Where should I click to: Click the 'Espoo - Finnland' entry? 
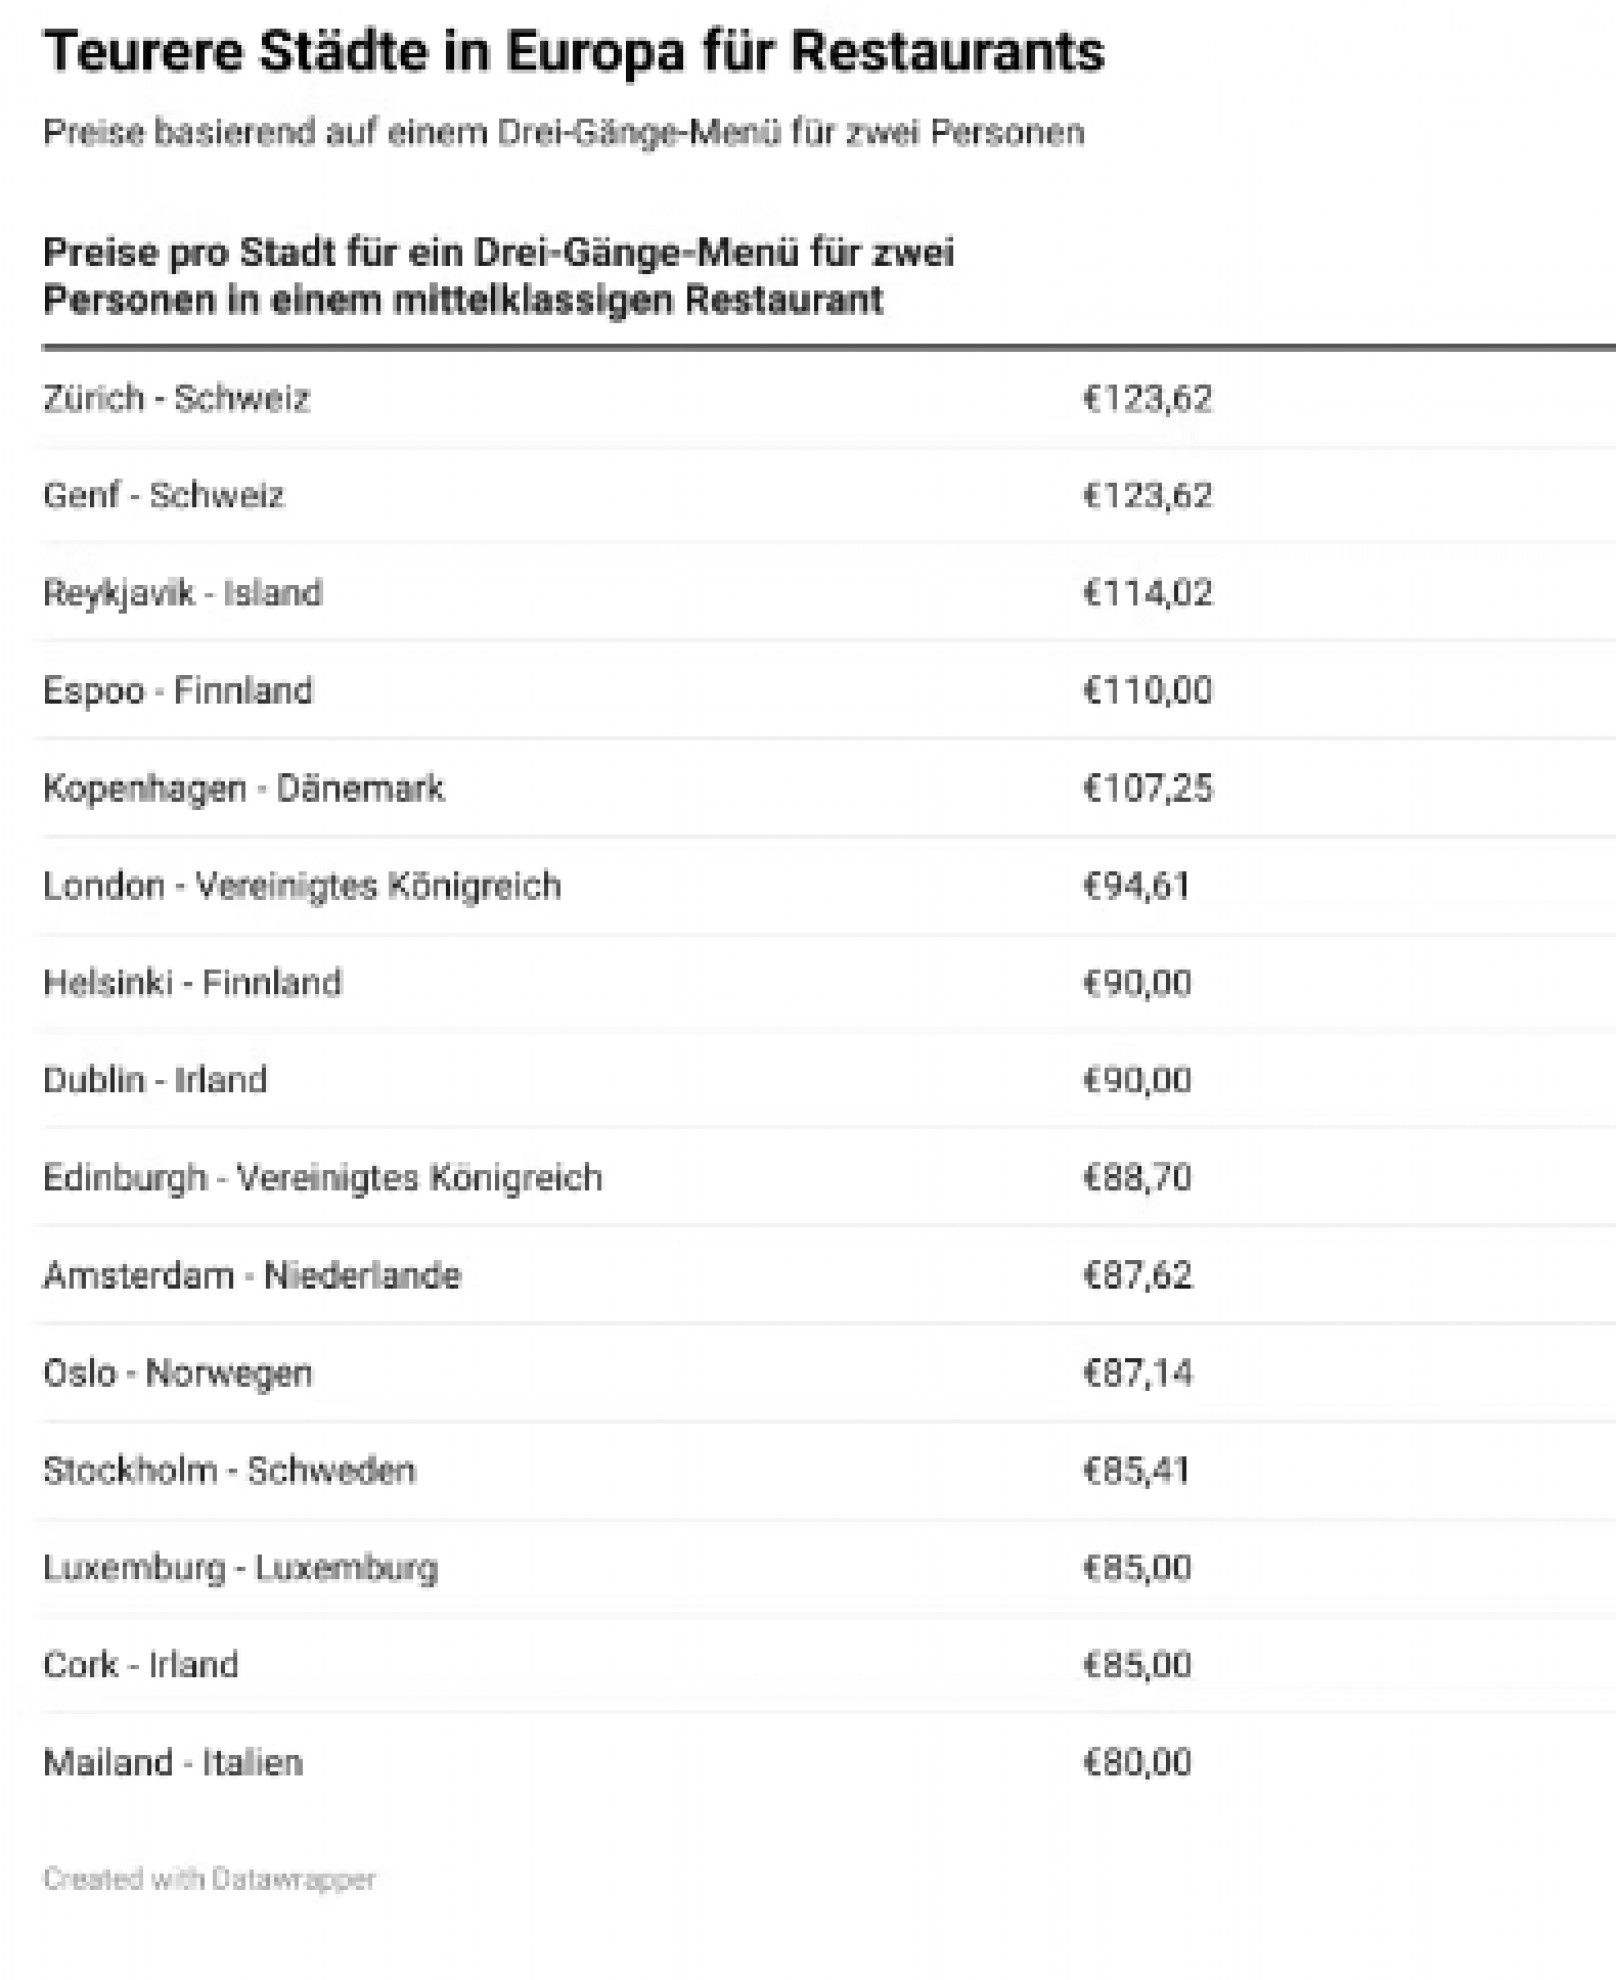click(x=178, y=690)
